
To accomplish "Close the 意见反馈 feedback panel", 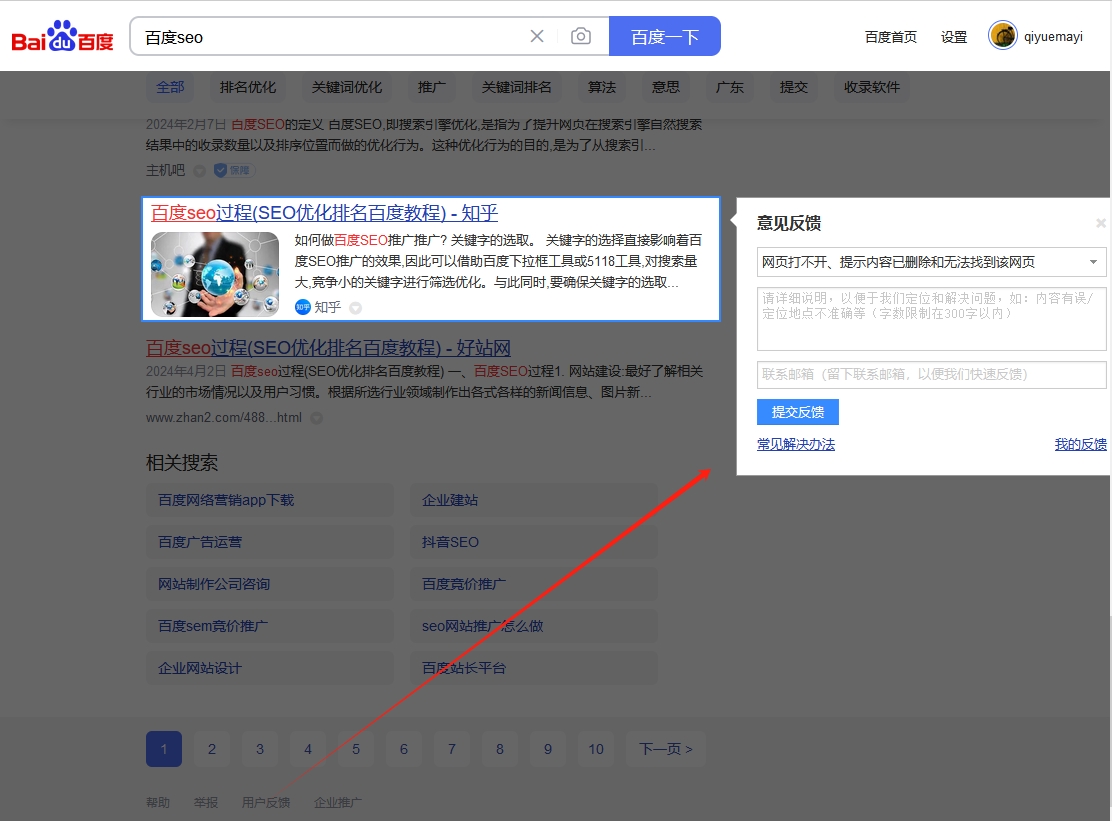I will (1101, 223).
